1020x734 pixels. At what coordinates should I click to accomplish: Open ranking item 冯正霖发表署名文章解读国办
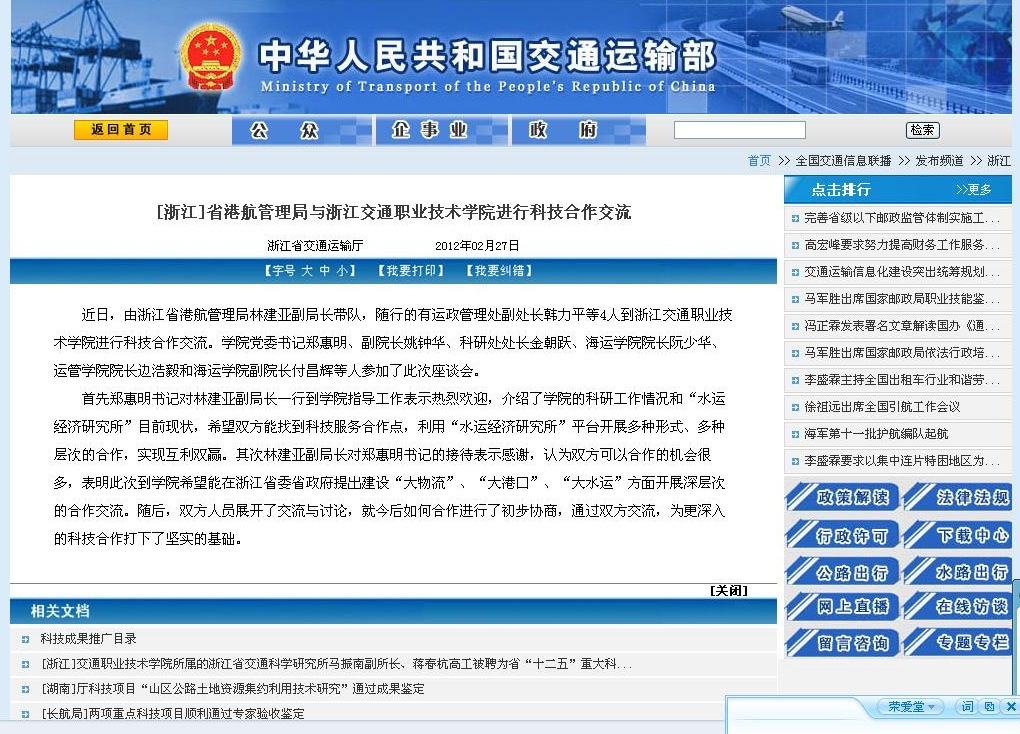pos(902,325)
